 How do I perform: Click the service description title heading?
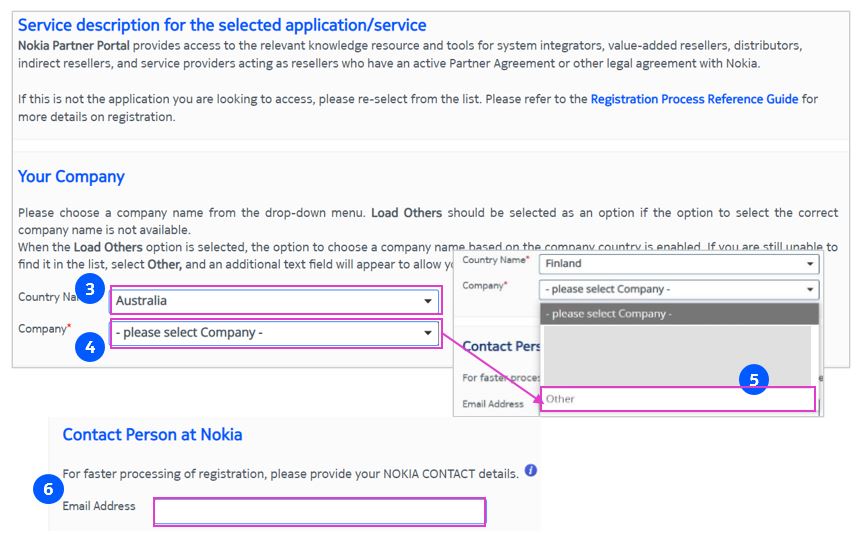[222, 25]
